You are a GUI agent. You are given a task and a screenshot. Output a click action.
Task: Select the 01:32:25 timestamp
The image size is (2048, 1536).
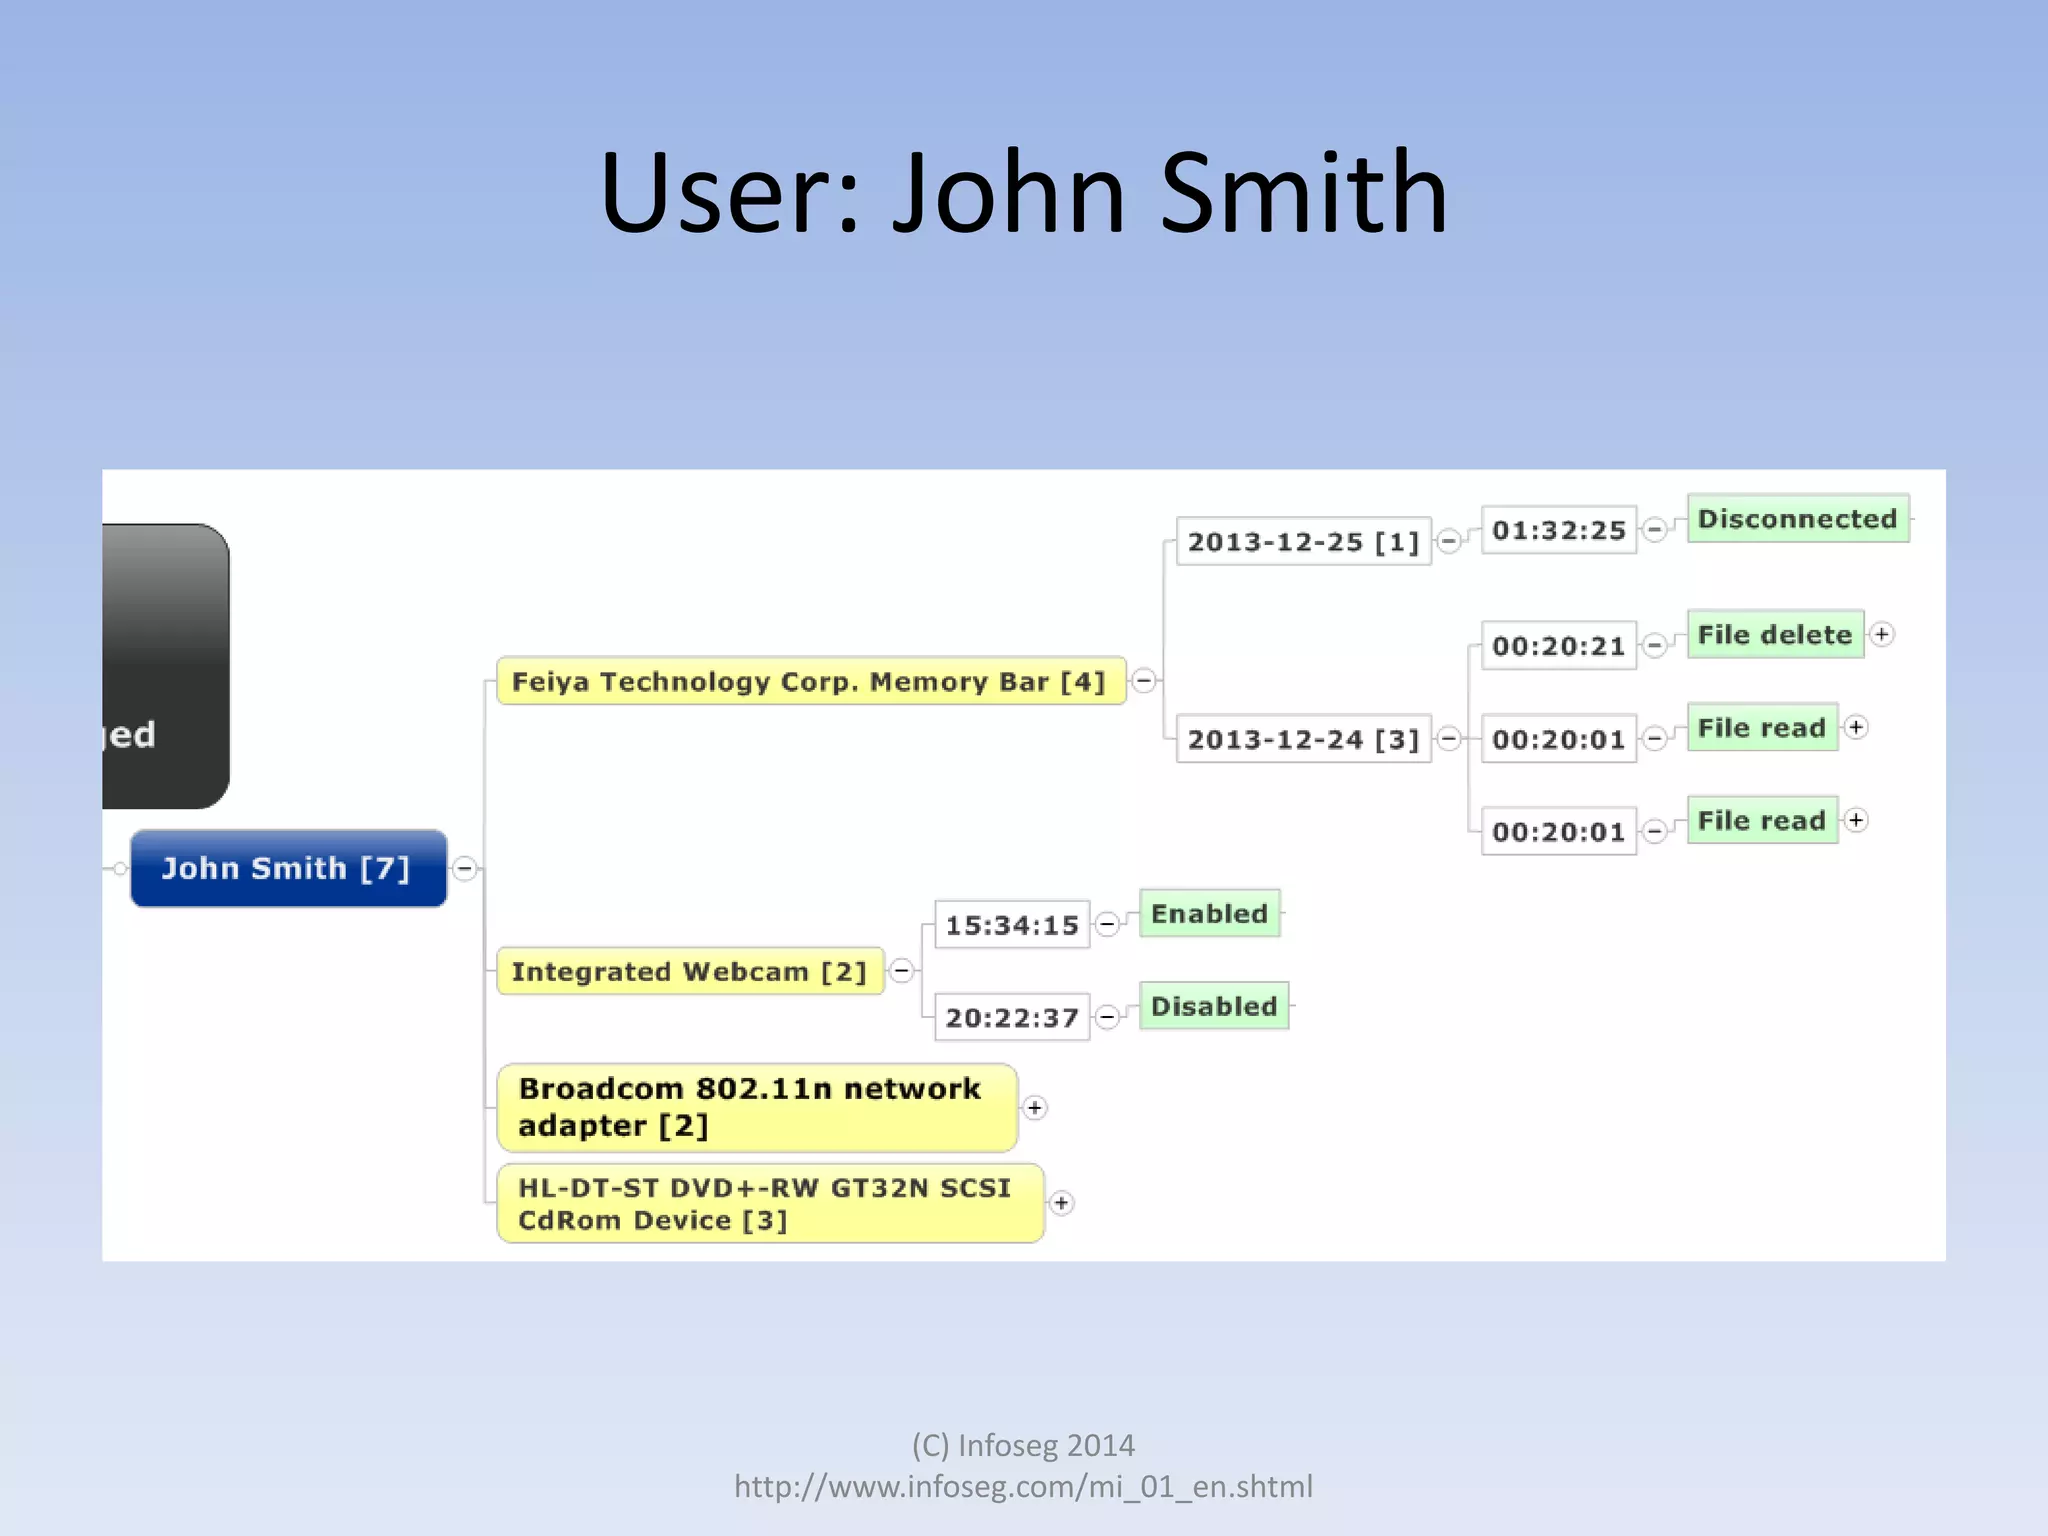coord(1559,530)
